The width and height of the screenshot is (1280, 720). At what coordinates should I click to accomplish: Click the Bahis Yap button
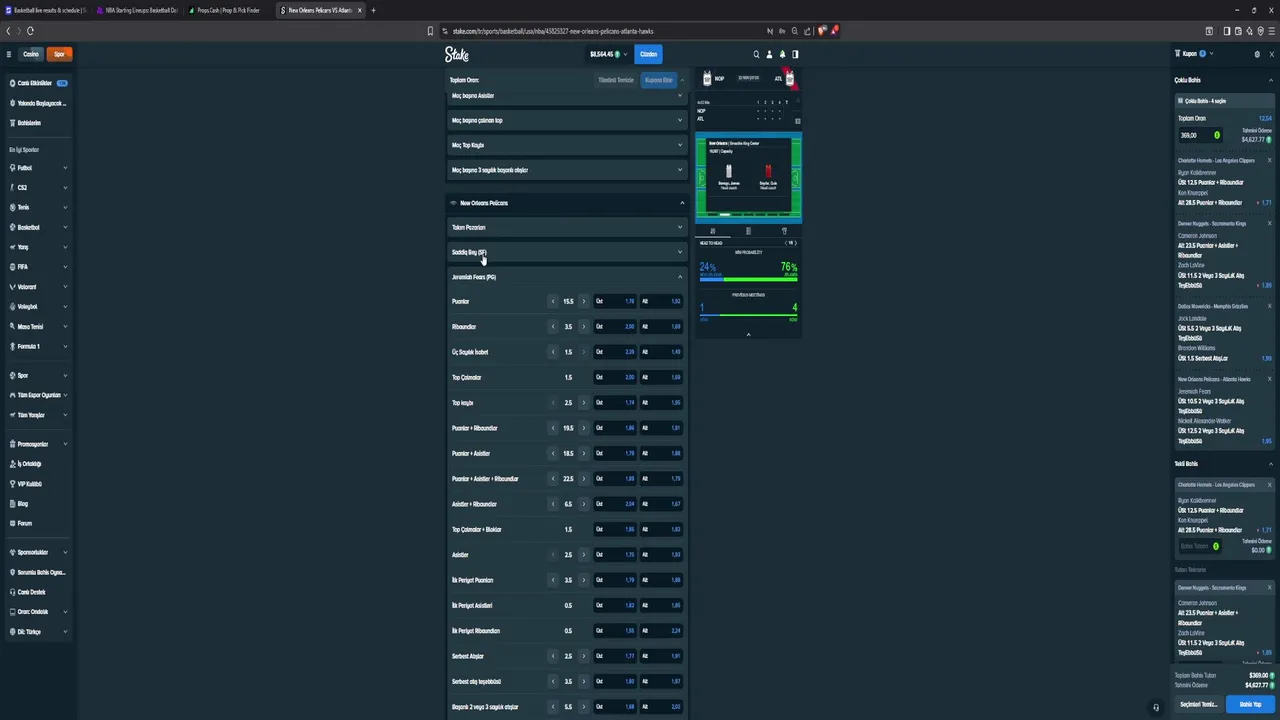[x=1250, y=704]
